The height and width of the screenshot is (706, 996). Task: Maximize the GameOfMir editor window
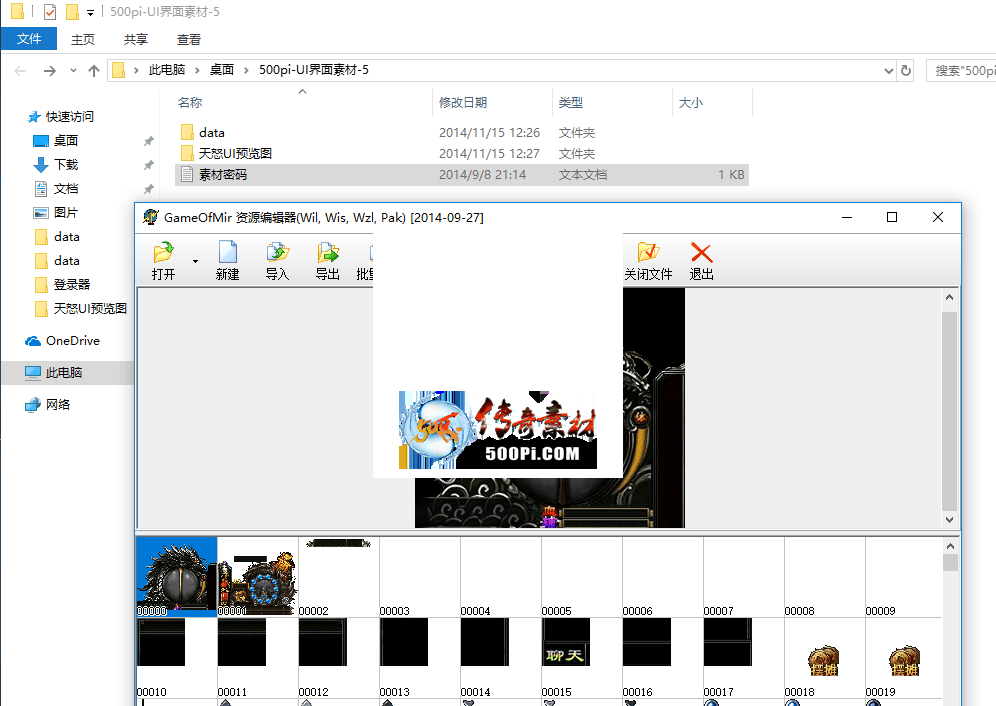892,217
